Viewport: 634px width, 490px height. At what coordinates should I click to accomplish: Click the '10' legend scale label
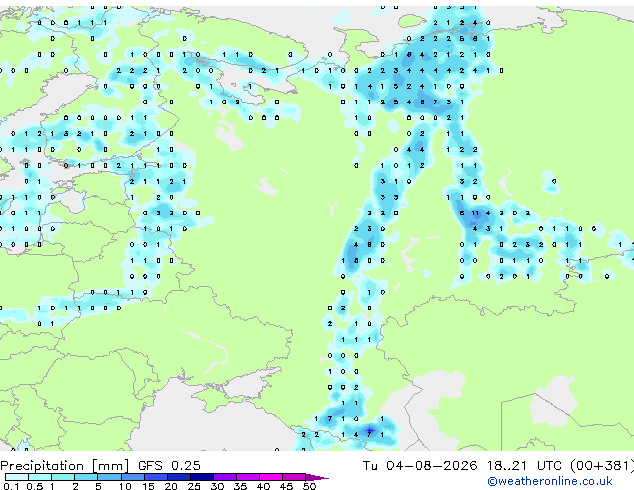pos(125,486)
